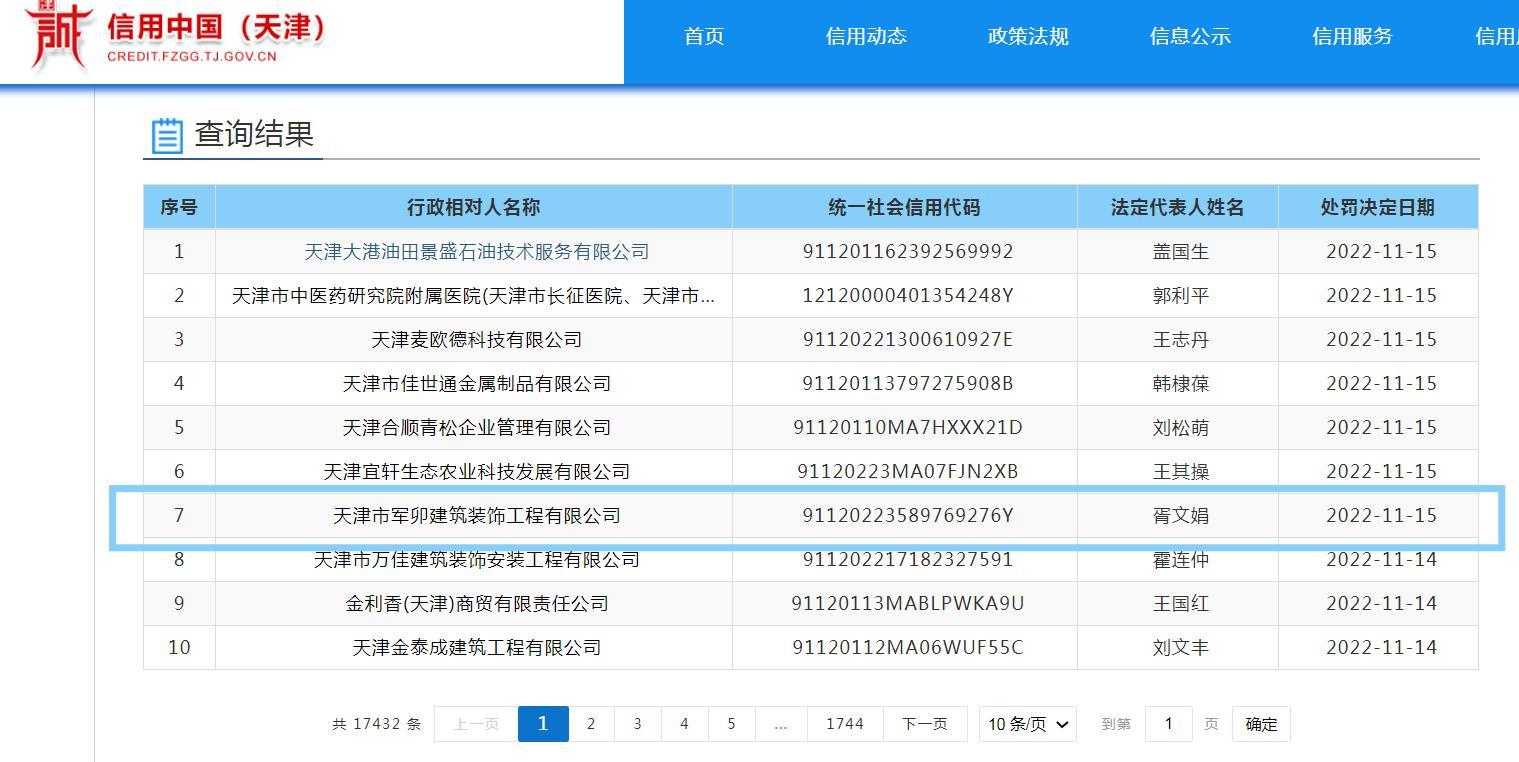Screen dimensions: 1519x762
Task: Click the 上一页 pagination button
Action: pos(476,724)
